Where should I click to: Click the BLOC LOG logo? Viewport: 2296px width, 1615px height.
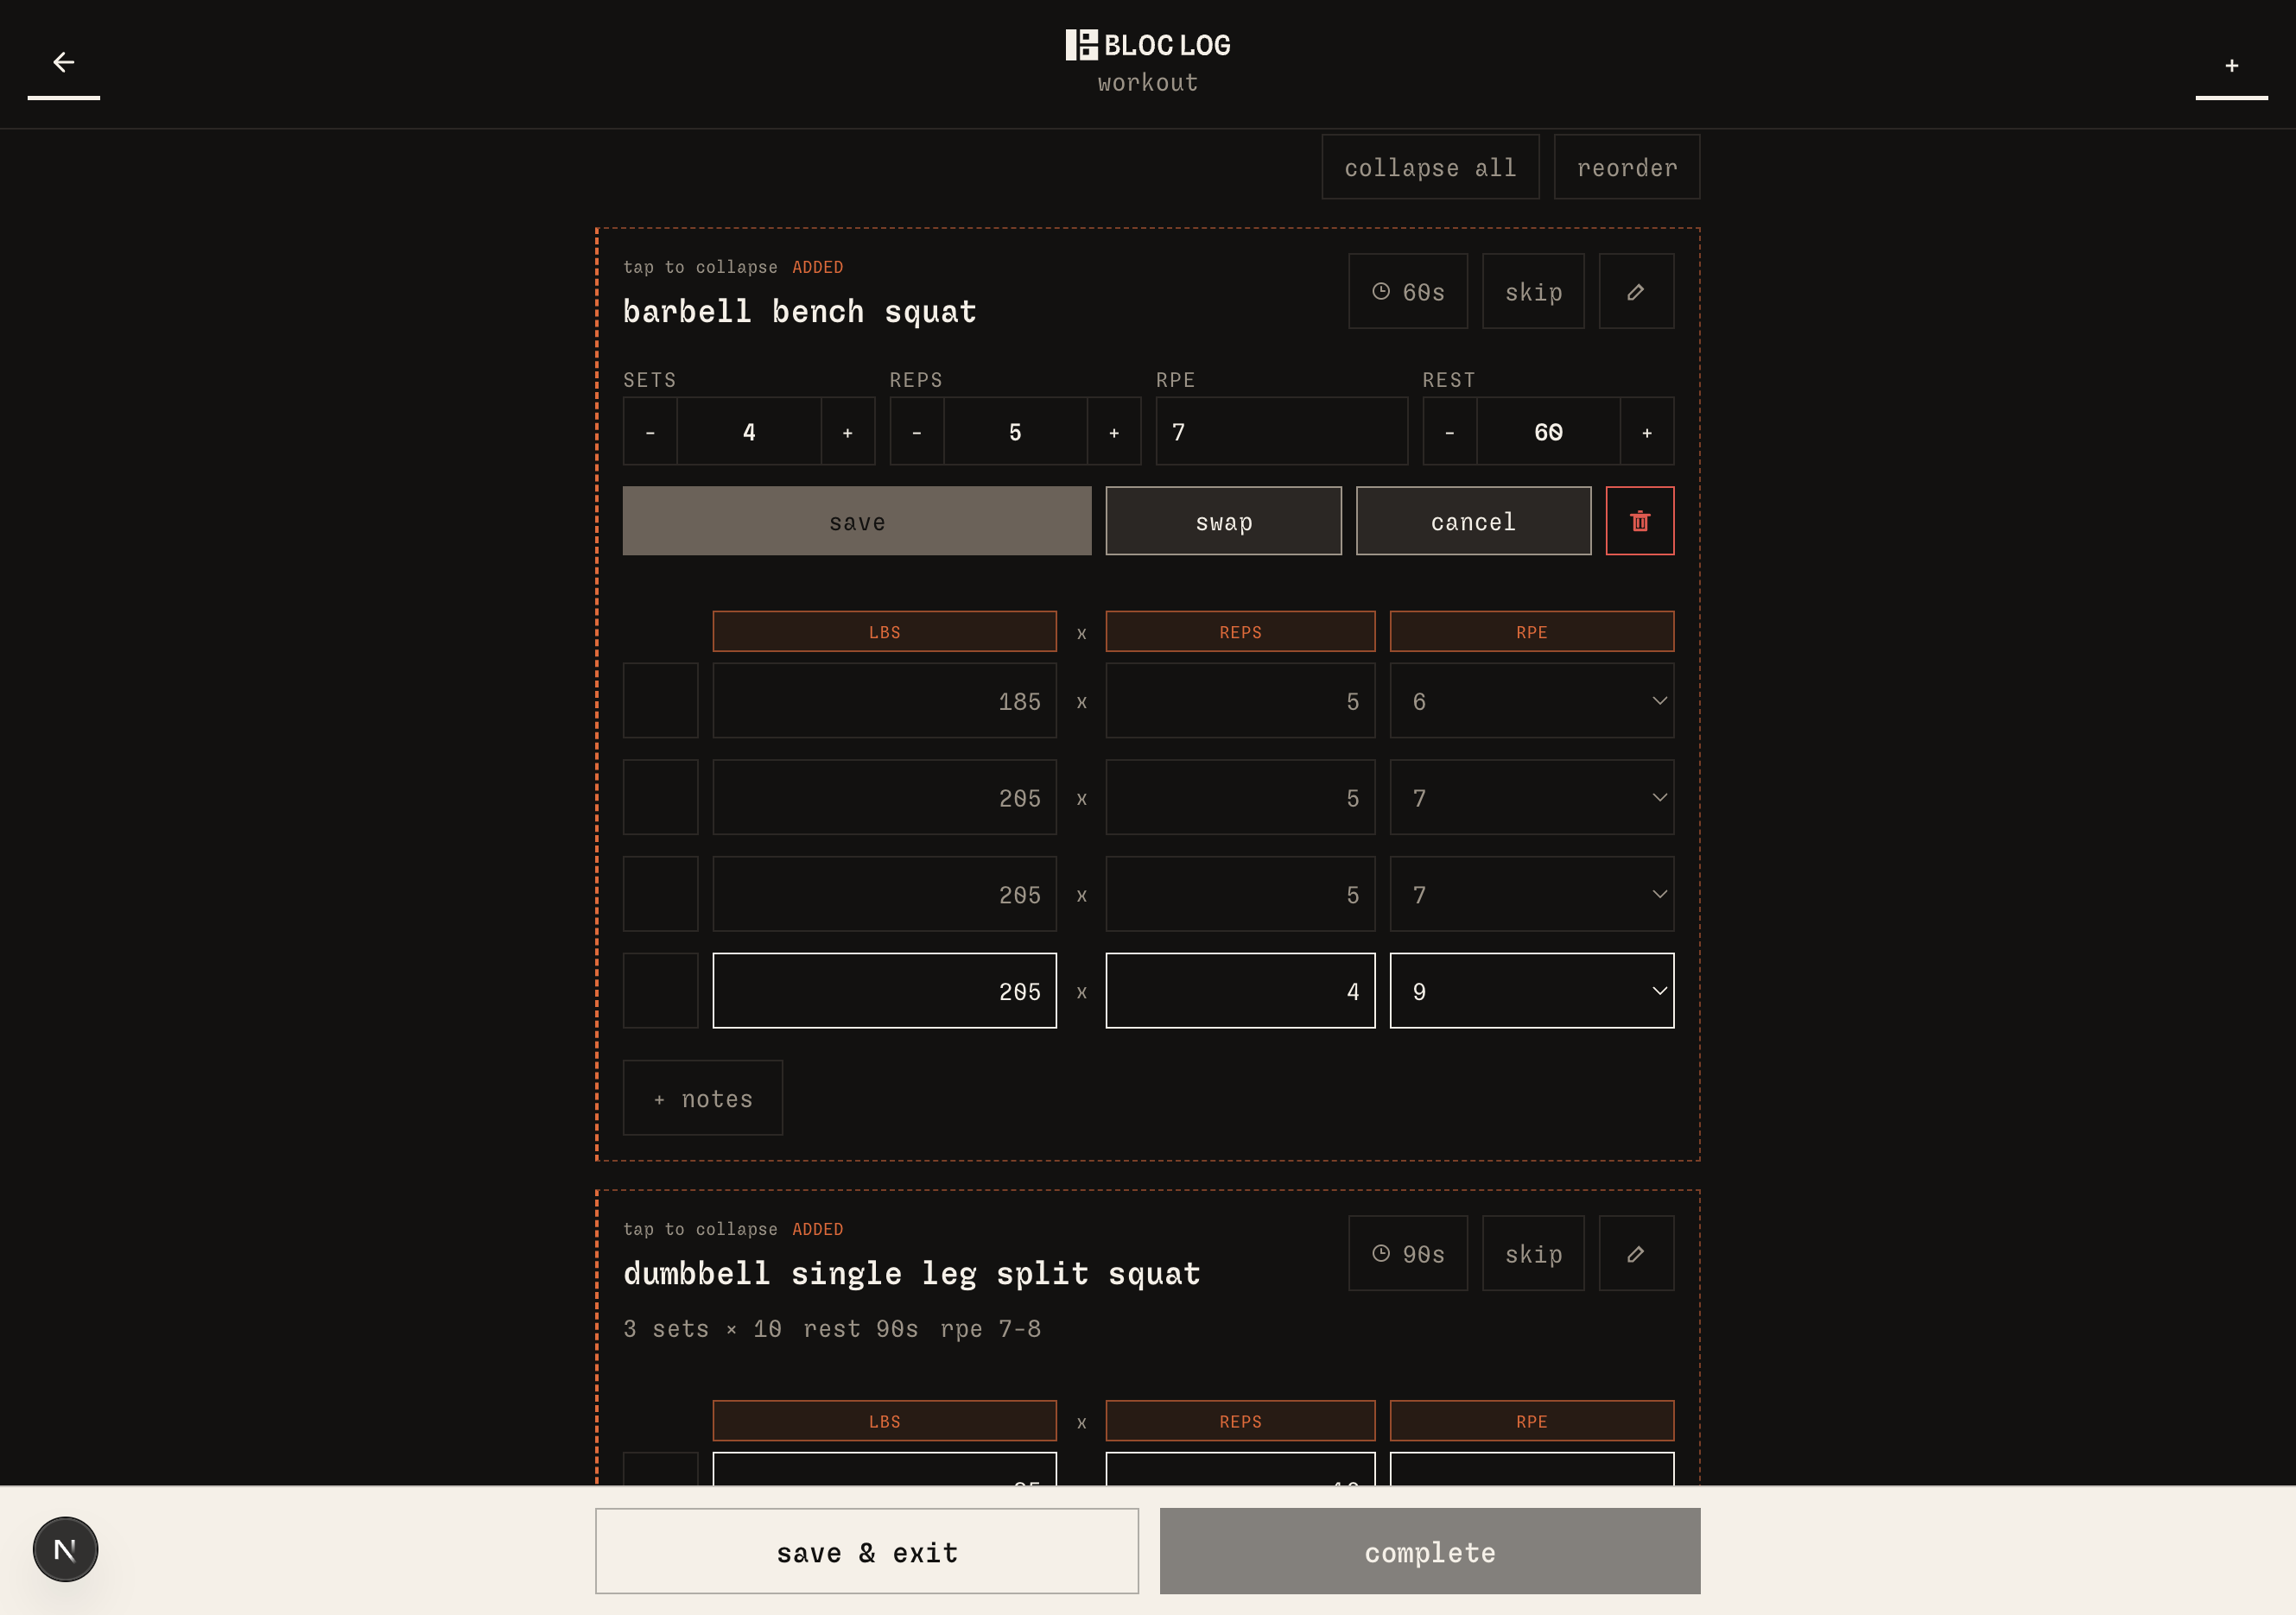tap(1148, 45)
